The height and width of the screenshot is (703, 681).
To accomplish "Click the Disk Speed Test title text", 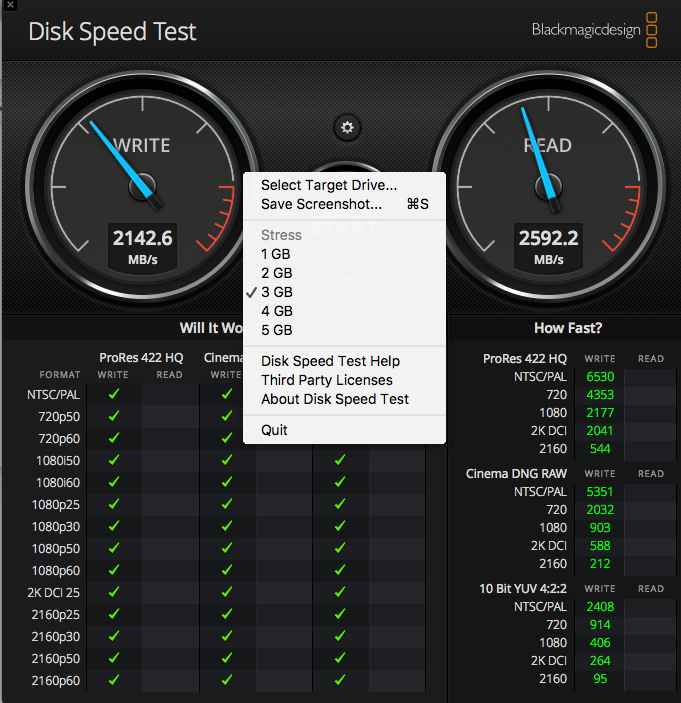I will pos(112,31).
